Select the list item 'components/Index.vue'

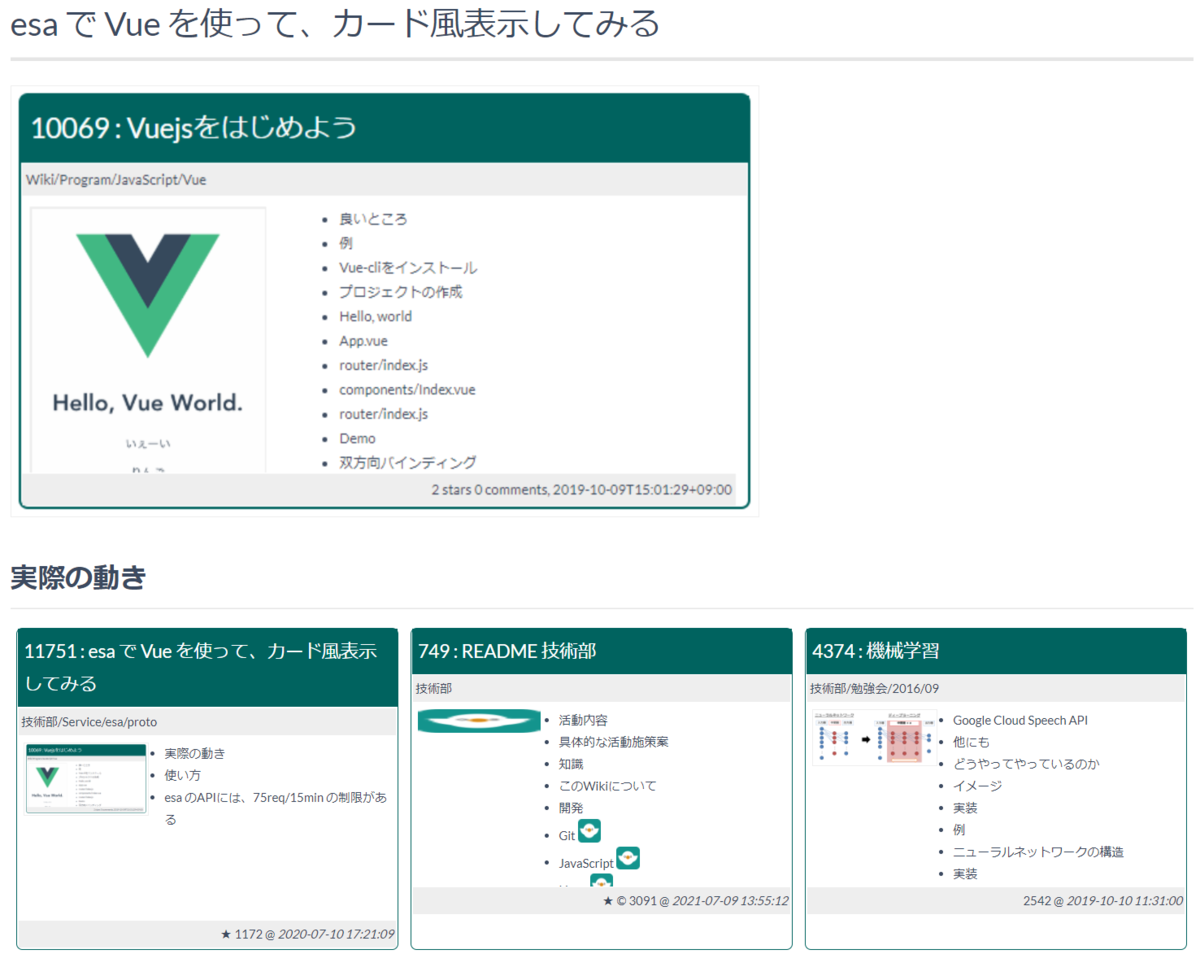pos(407,389)
